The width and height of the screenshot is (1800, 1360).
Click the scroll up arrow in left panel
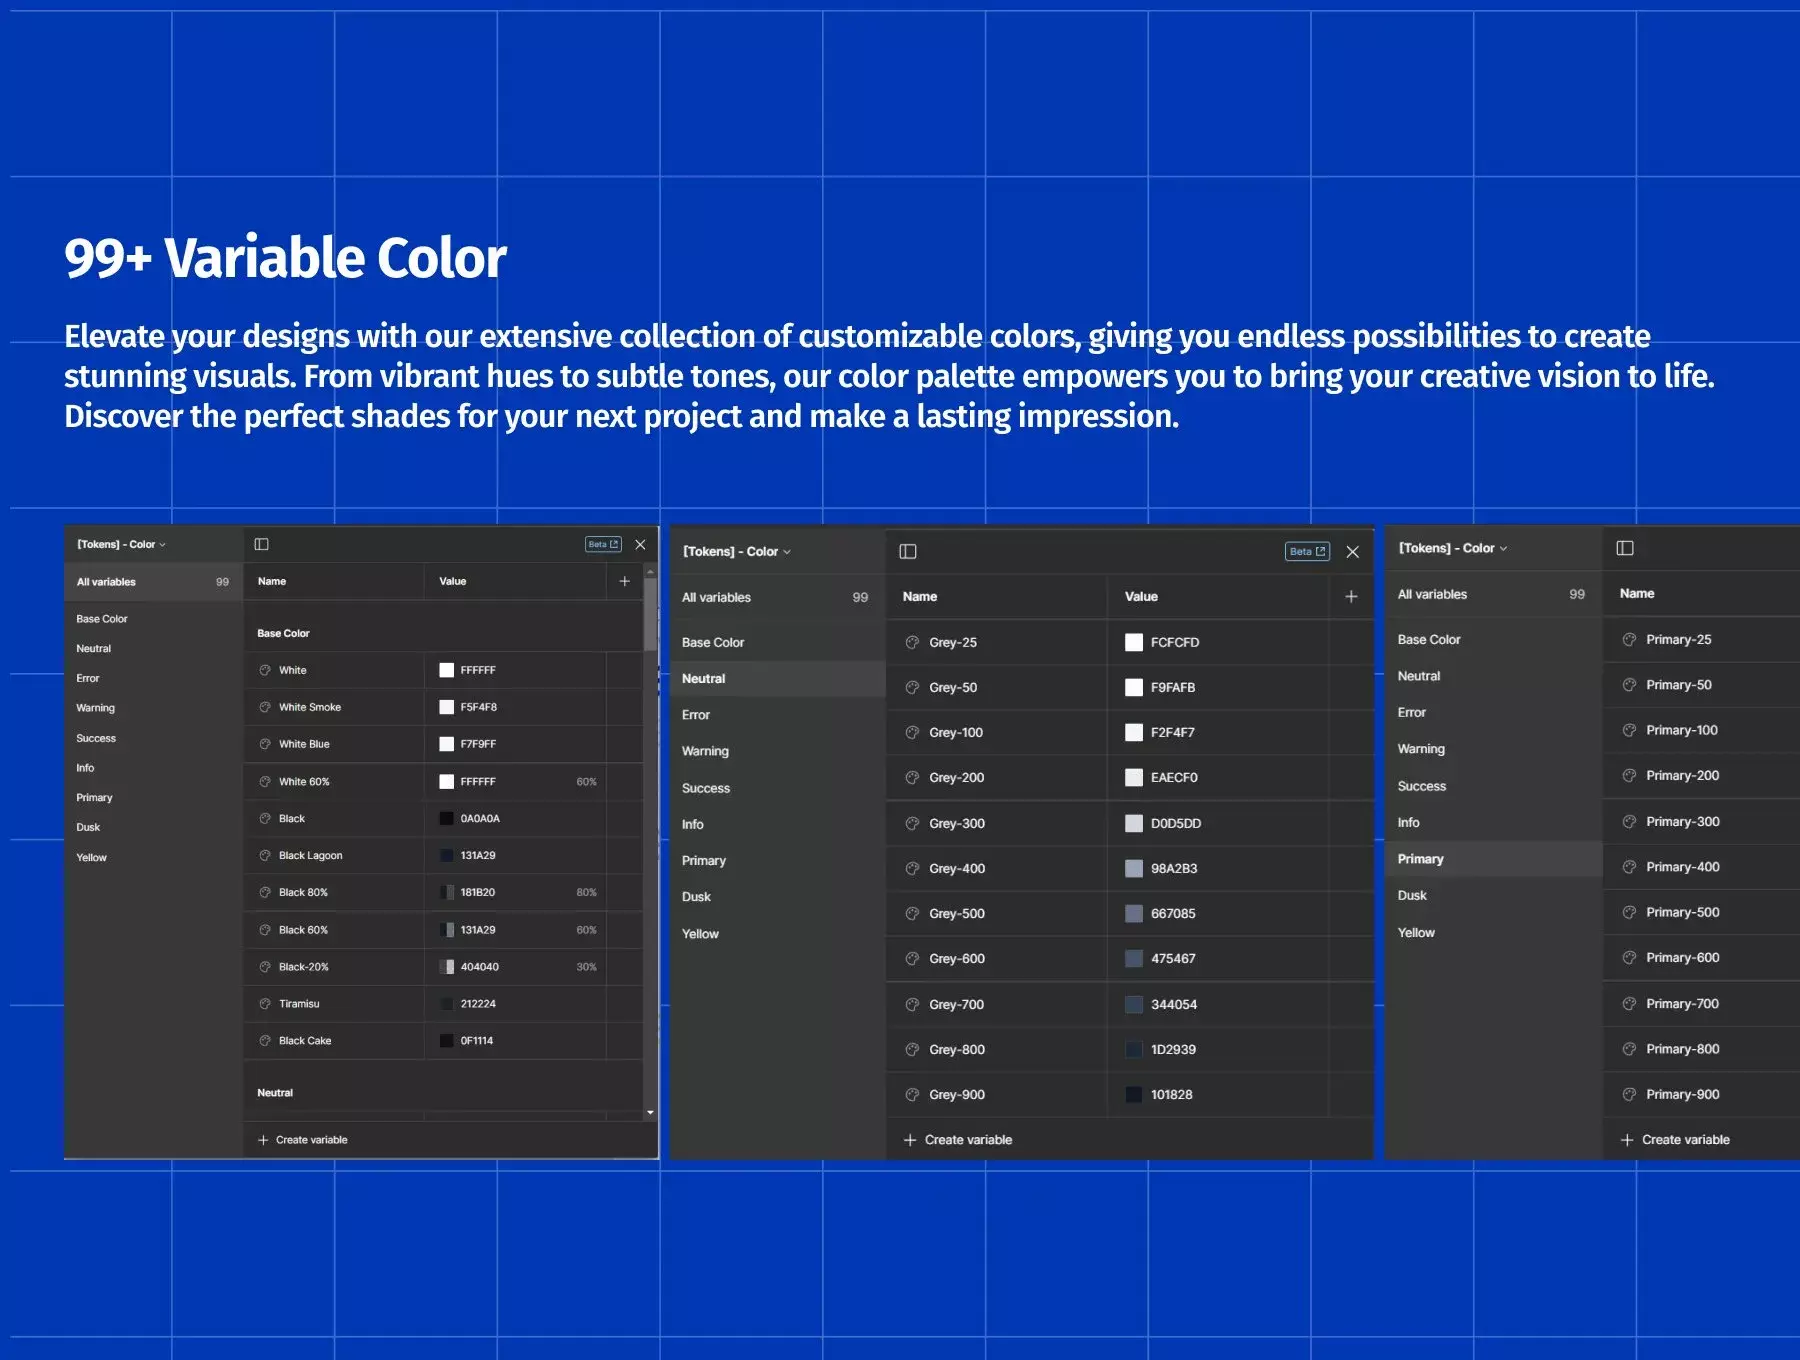tap(650, 571)
